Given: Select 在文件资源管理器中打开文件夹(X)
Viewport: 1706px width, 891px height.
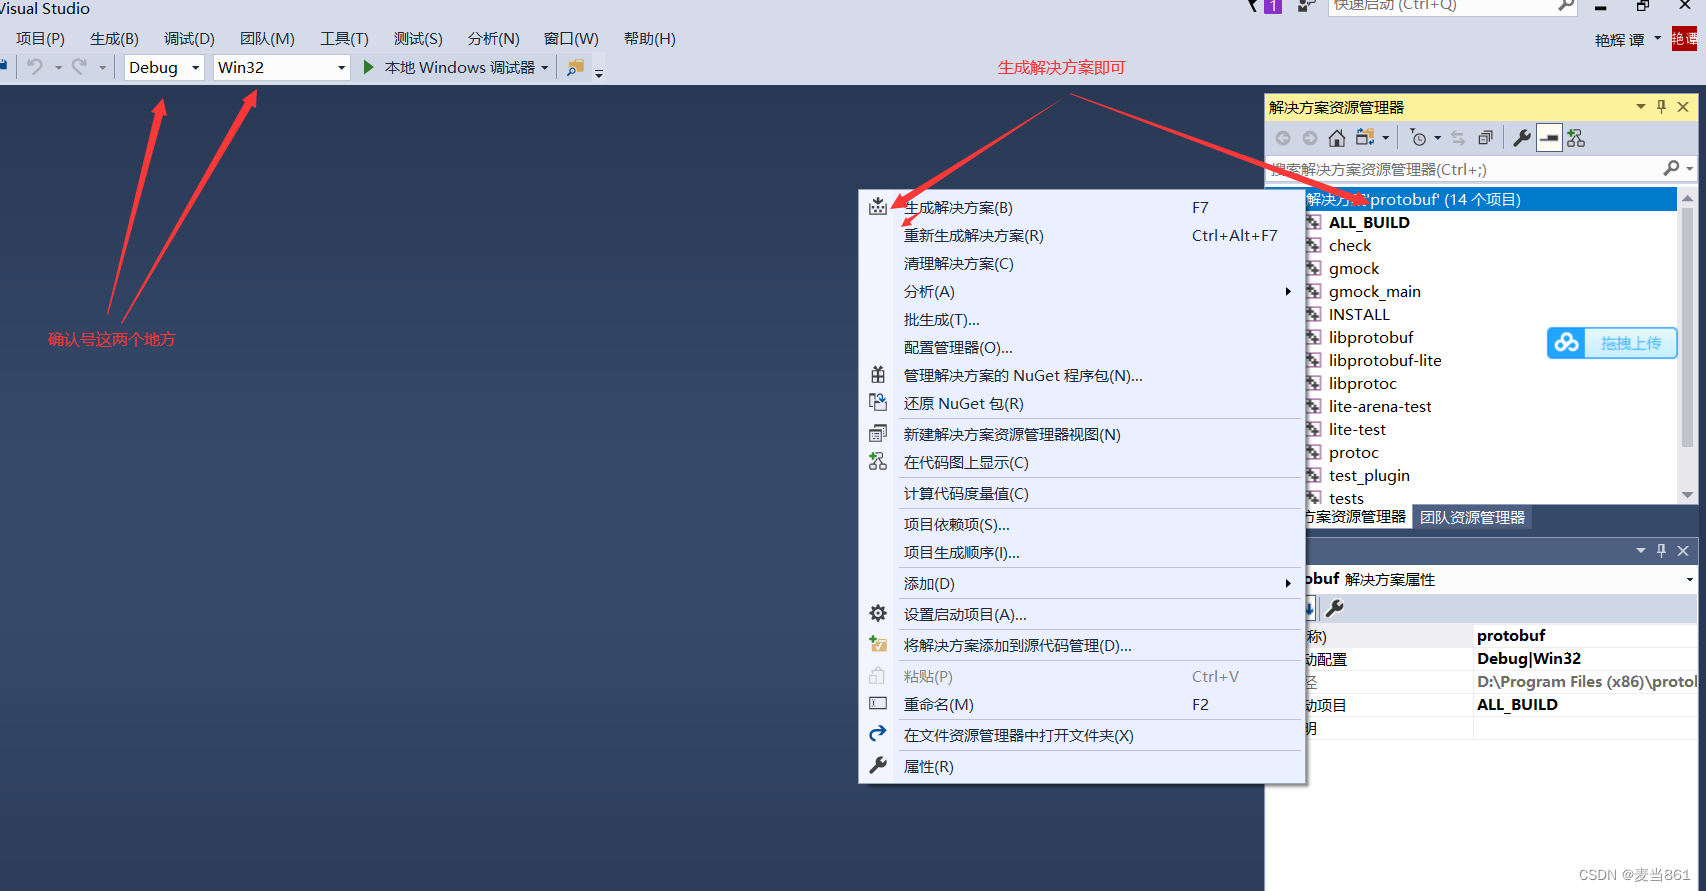Looking at the screenshot, I should pos(1082,736).
